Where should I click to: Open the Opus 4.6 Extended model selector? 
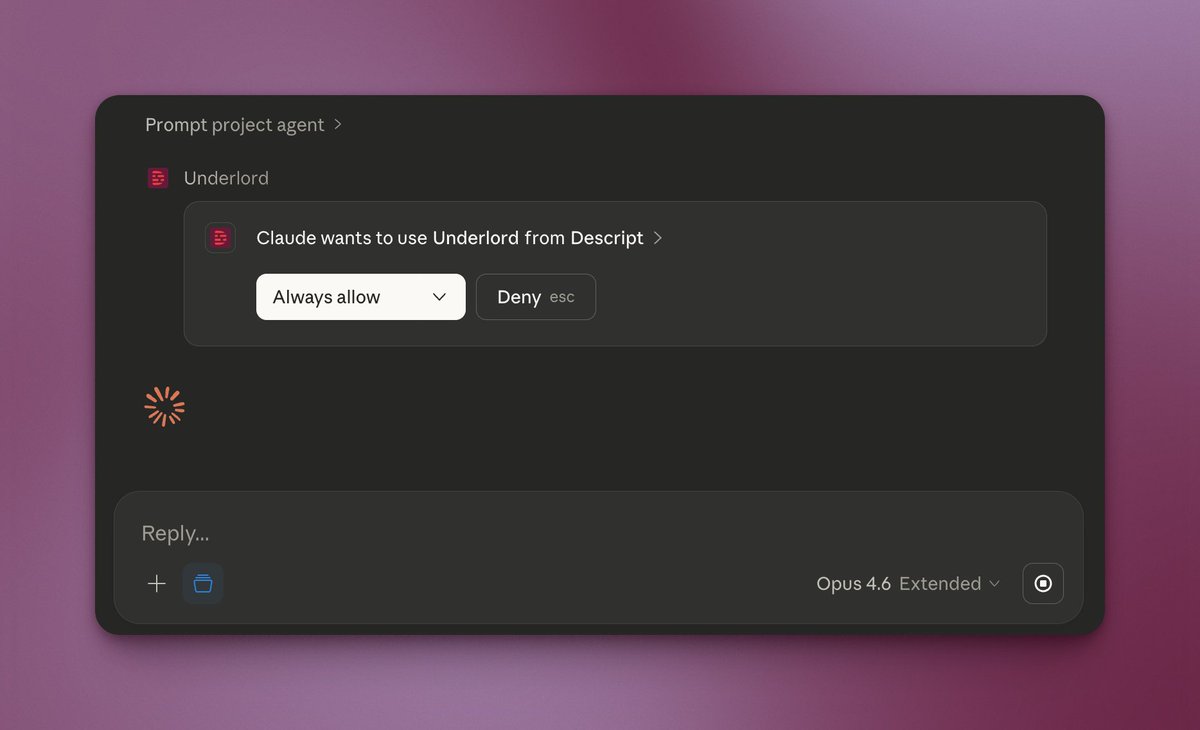coord(908,584)
